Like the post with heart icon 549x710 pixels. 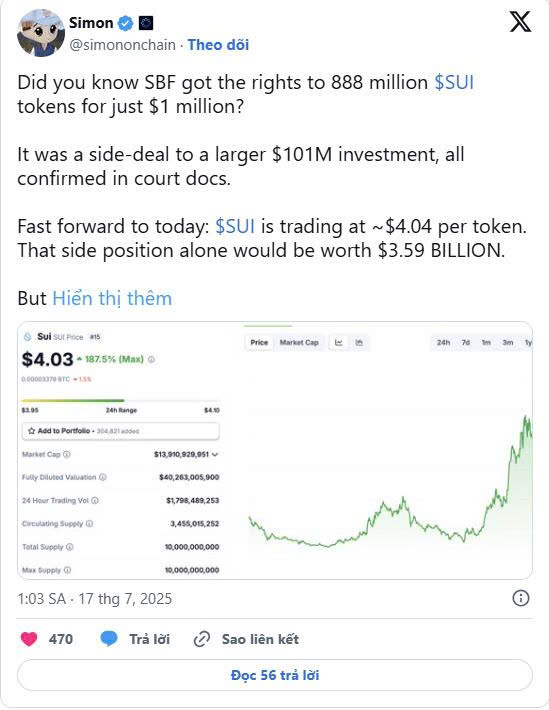point(29,639)
